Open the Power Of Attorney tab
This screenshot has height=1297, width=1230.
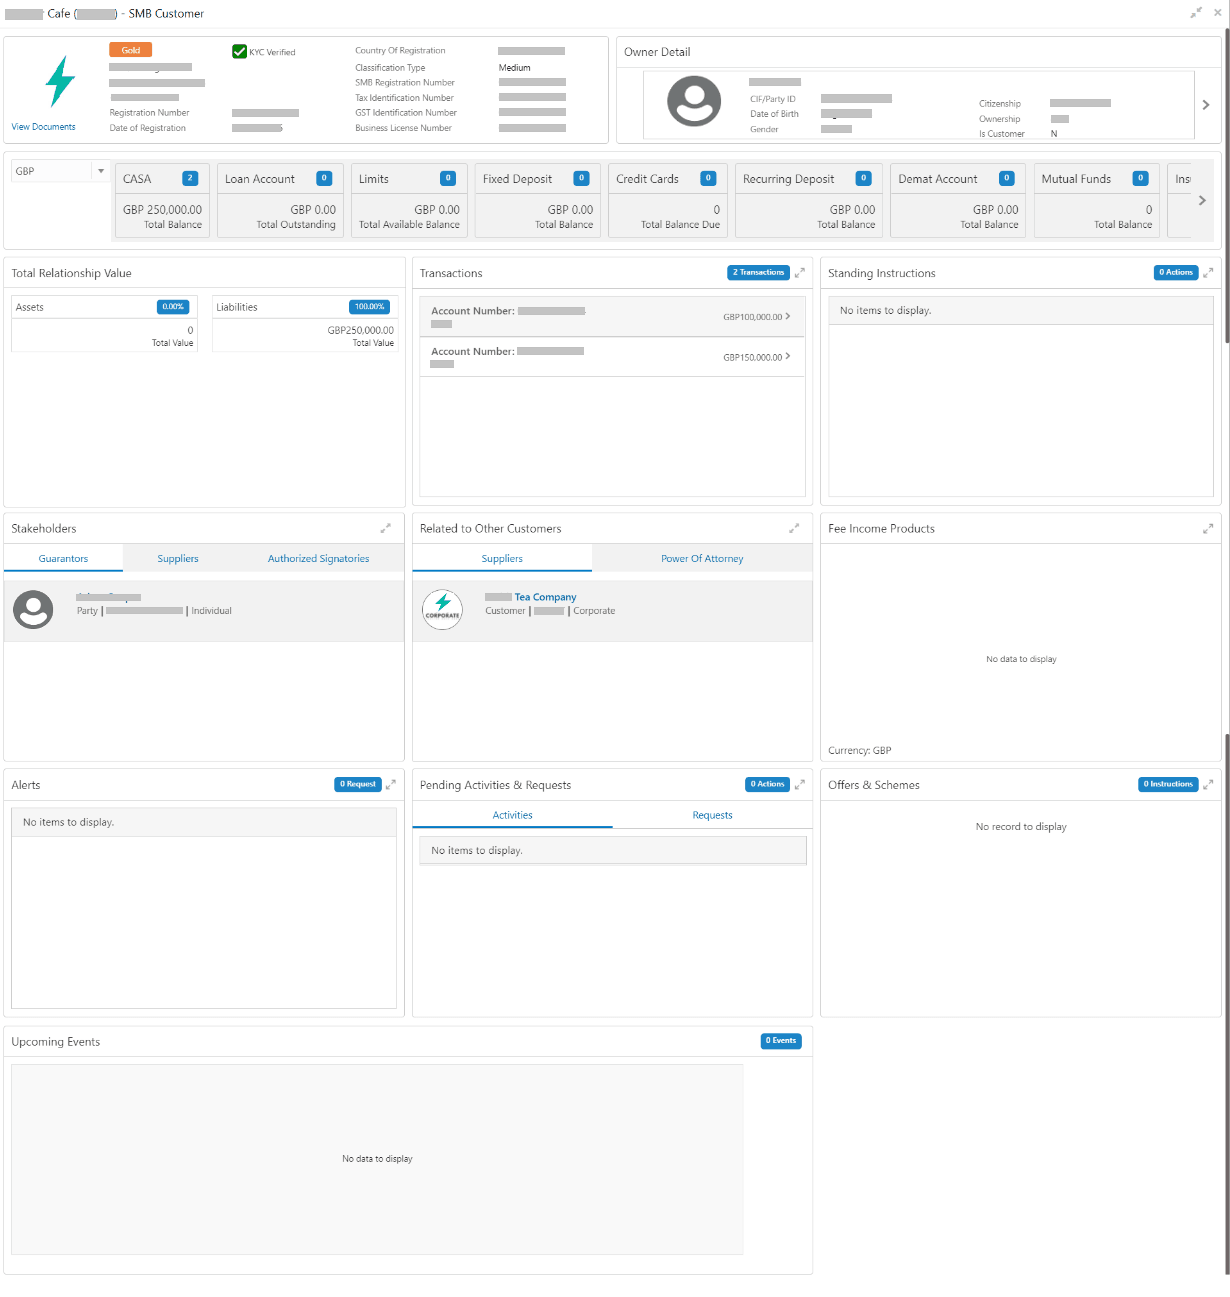click(702, 558)
